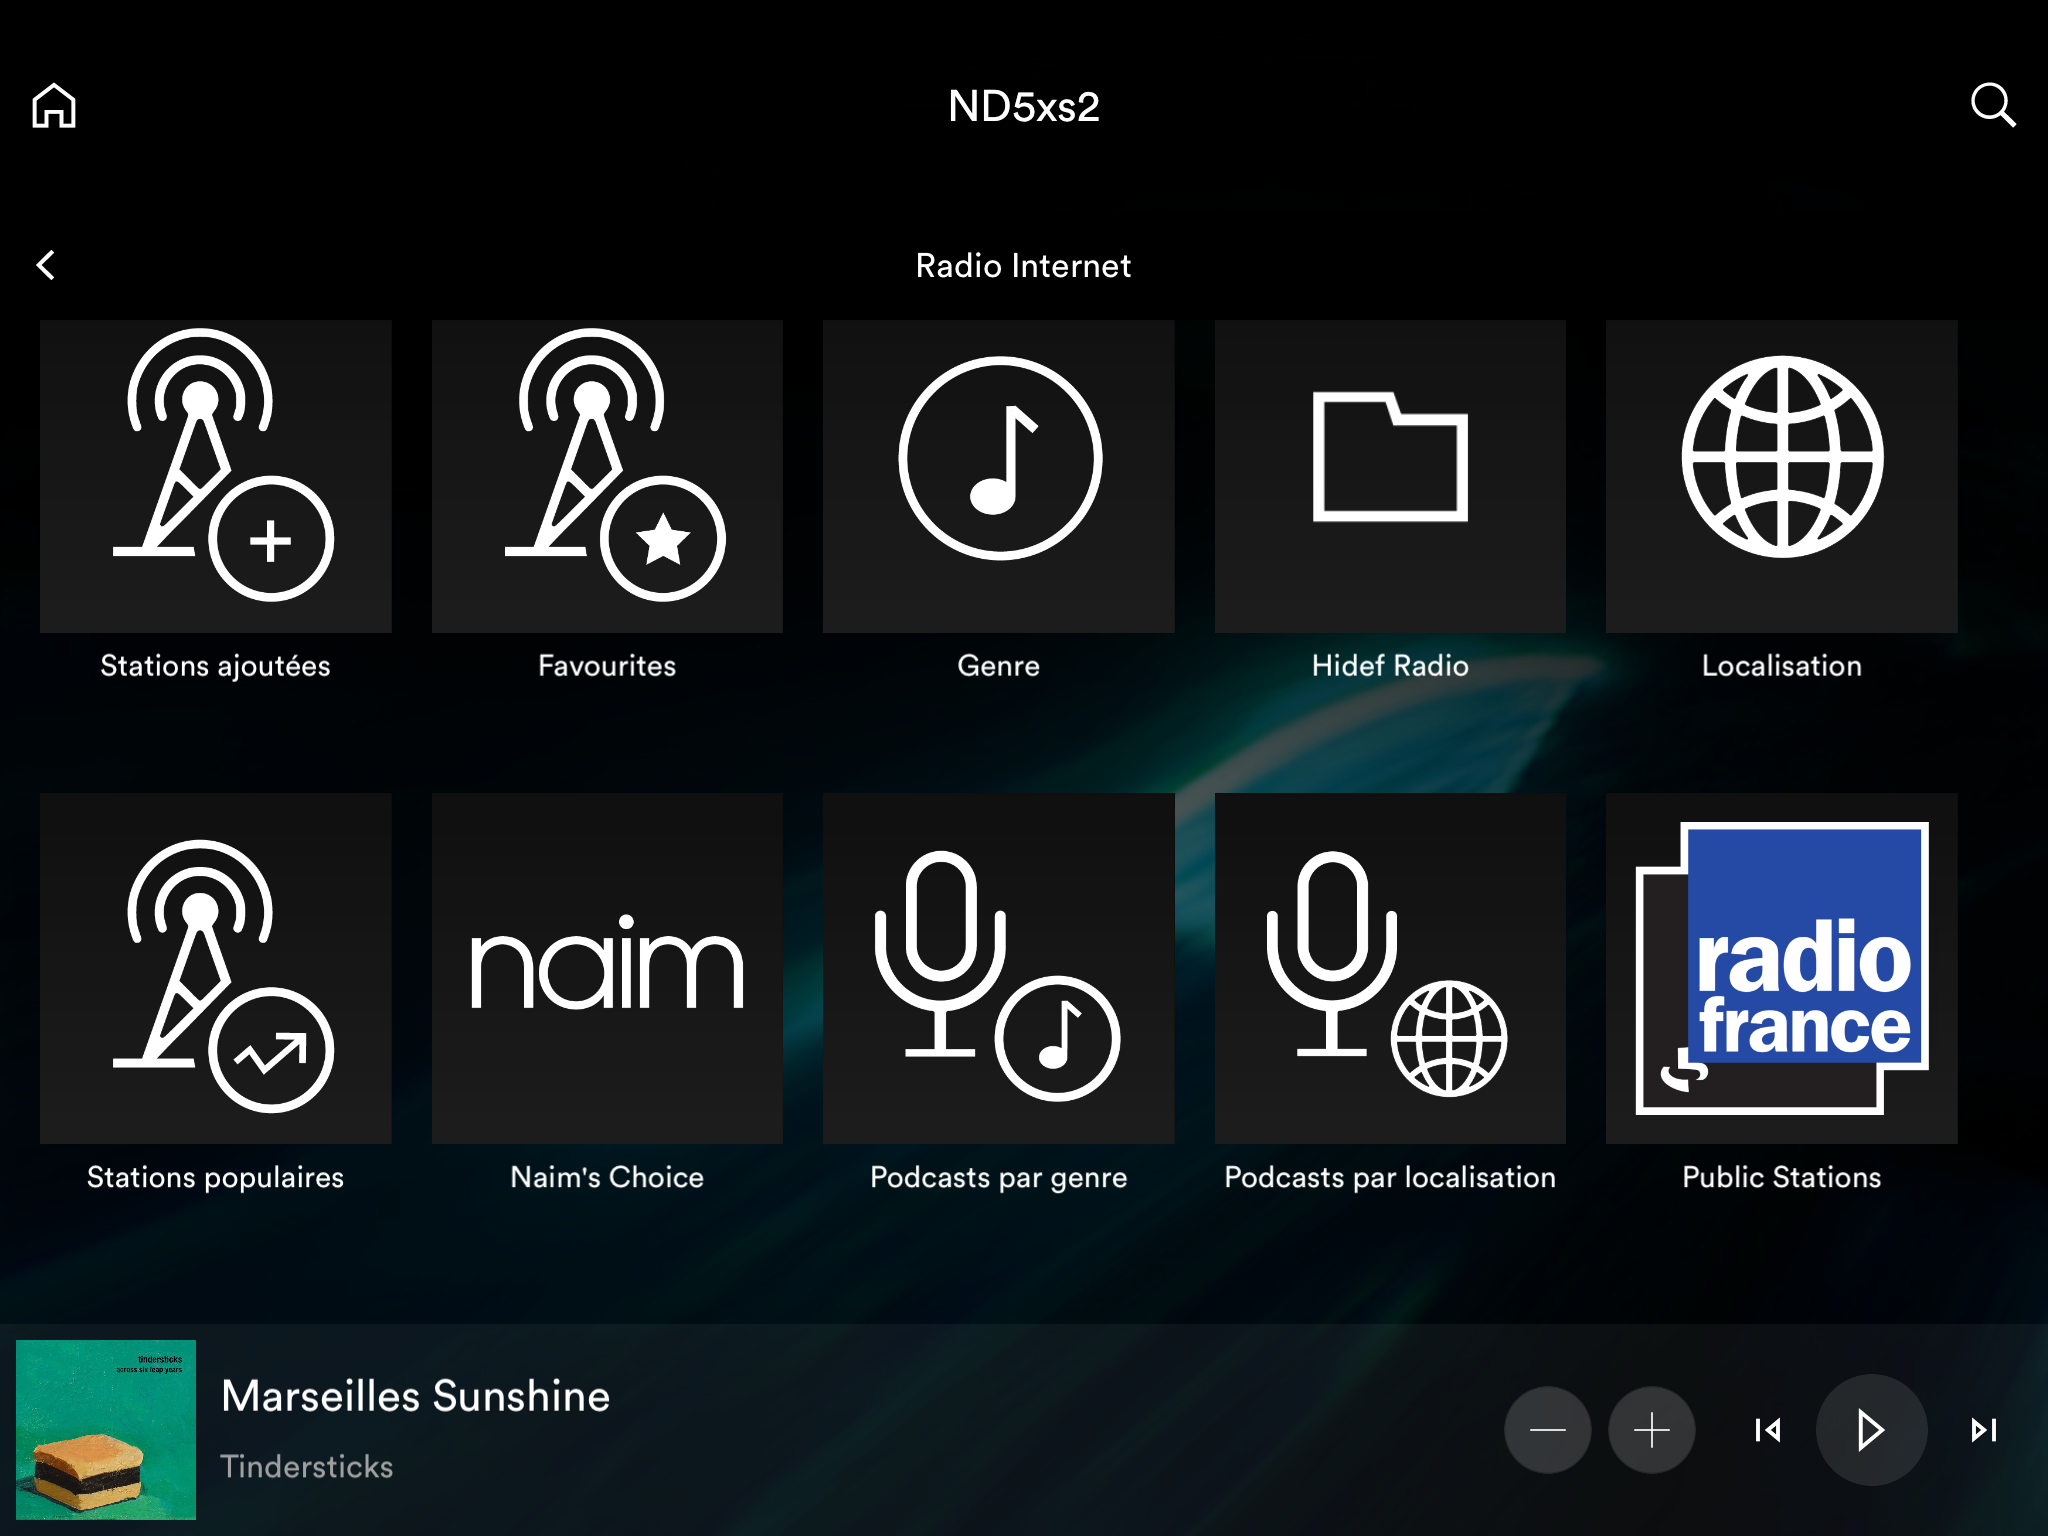Viewport: 2048px width, 1536px height.
Task: Open Stations ajoutées tile
Action: point(215,476)
